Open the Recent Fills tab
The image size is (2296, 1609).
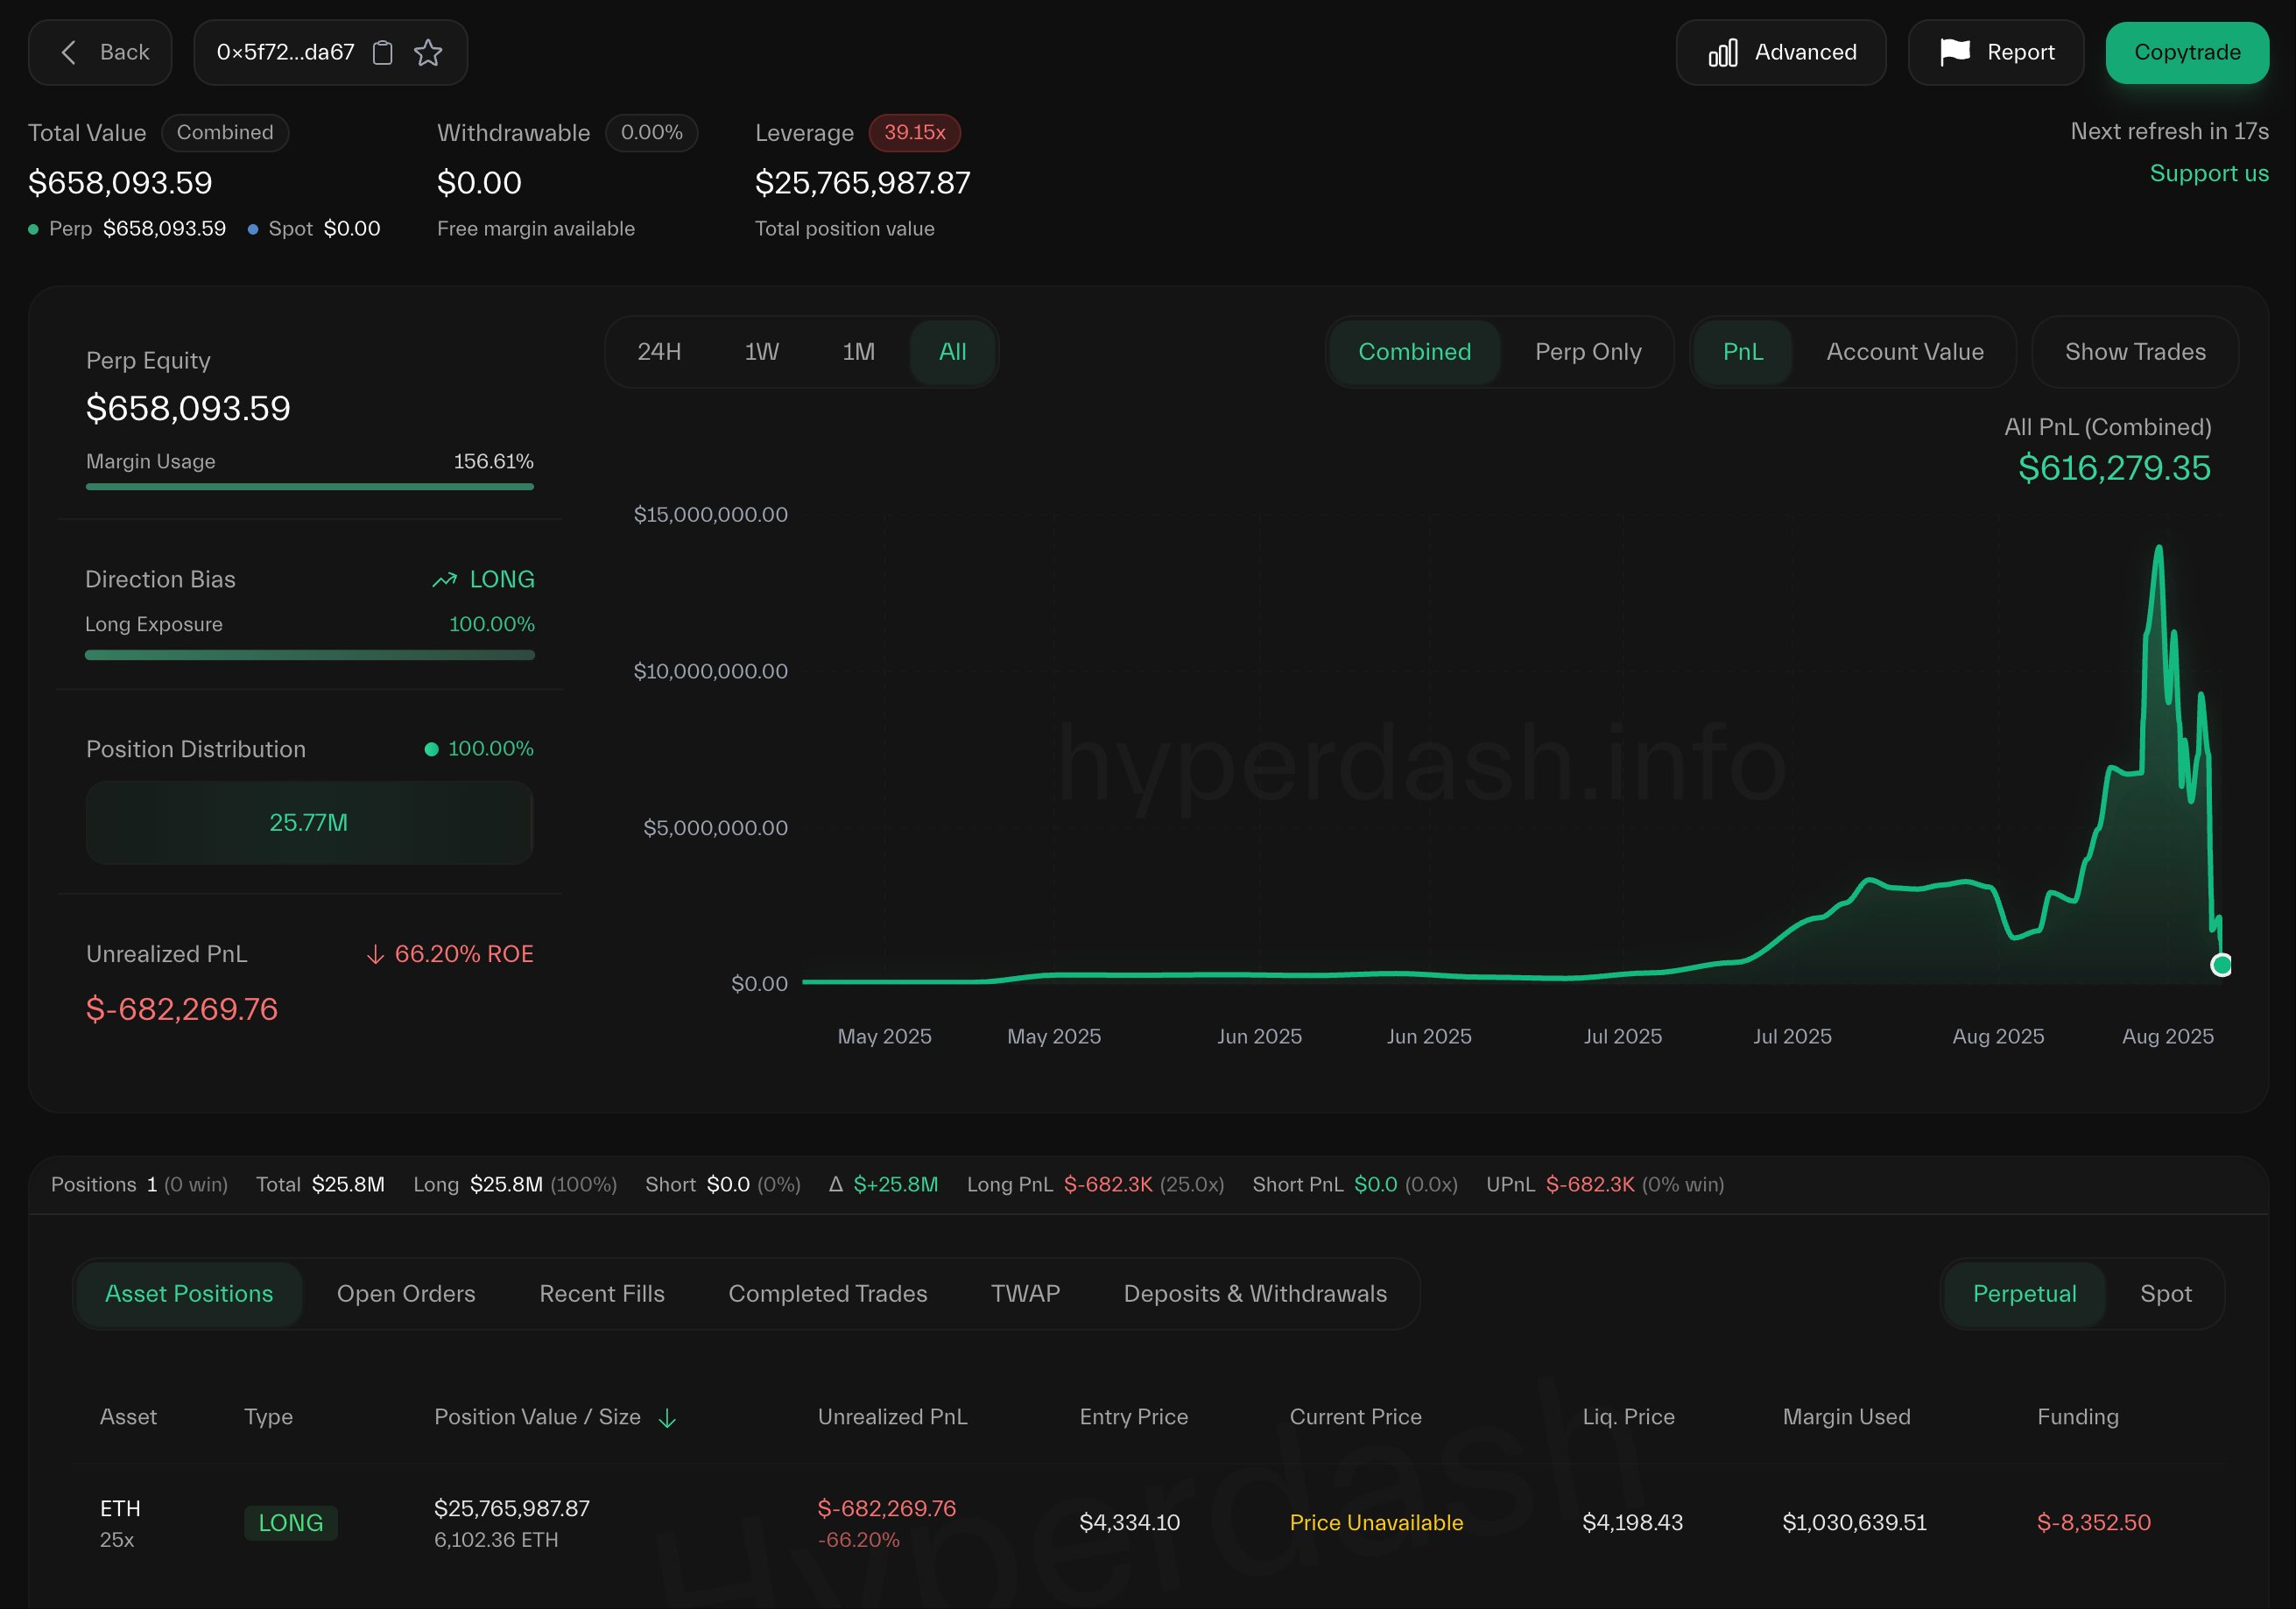(x=602, y=1294)
